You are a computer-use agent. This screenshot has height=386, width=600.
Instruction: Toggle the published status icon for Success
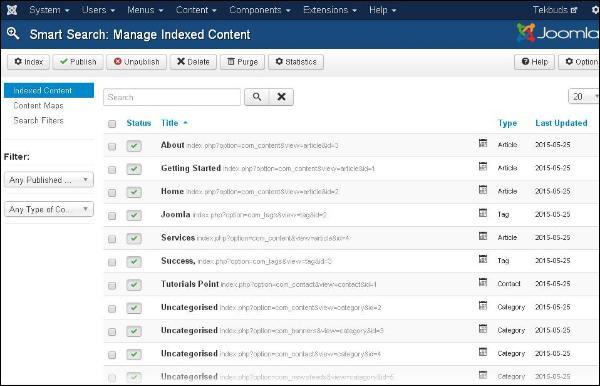(134, 262)
